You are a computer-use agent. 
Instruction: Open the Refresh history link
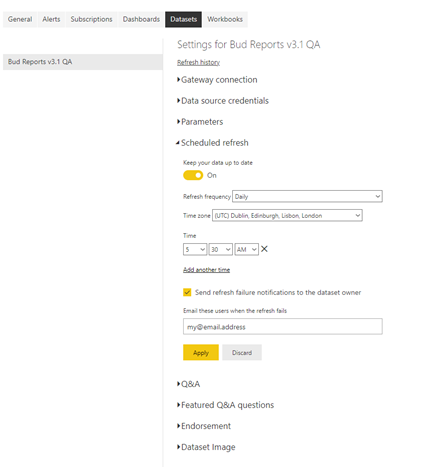click(x=198, y=62)
